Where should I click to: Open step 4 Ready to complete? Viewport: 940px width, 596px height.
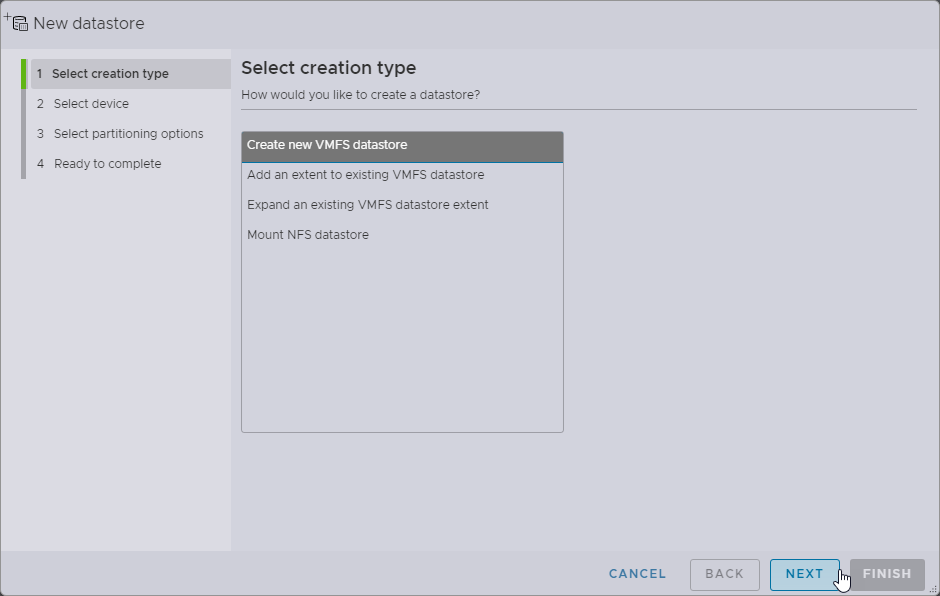pyautogui.click(x=107, y=164)
